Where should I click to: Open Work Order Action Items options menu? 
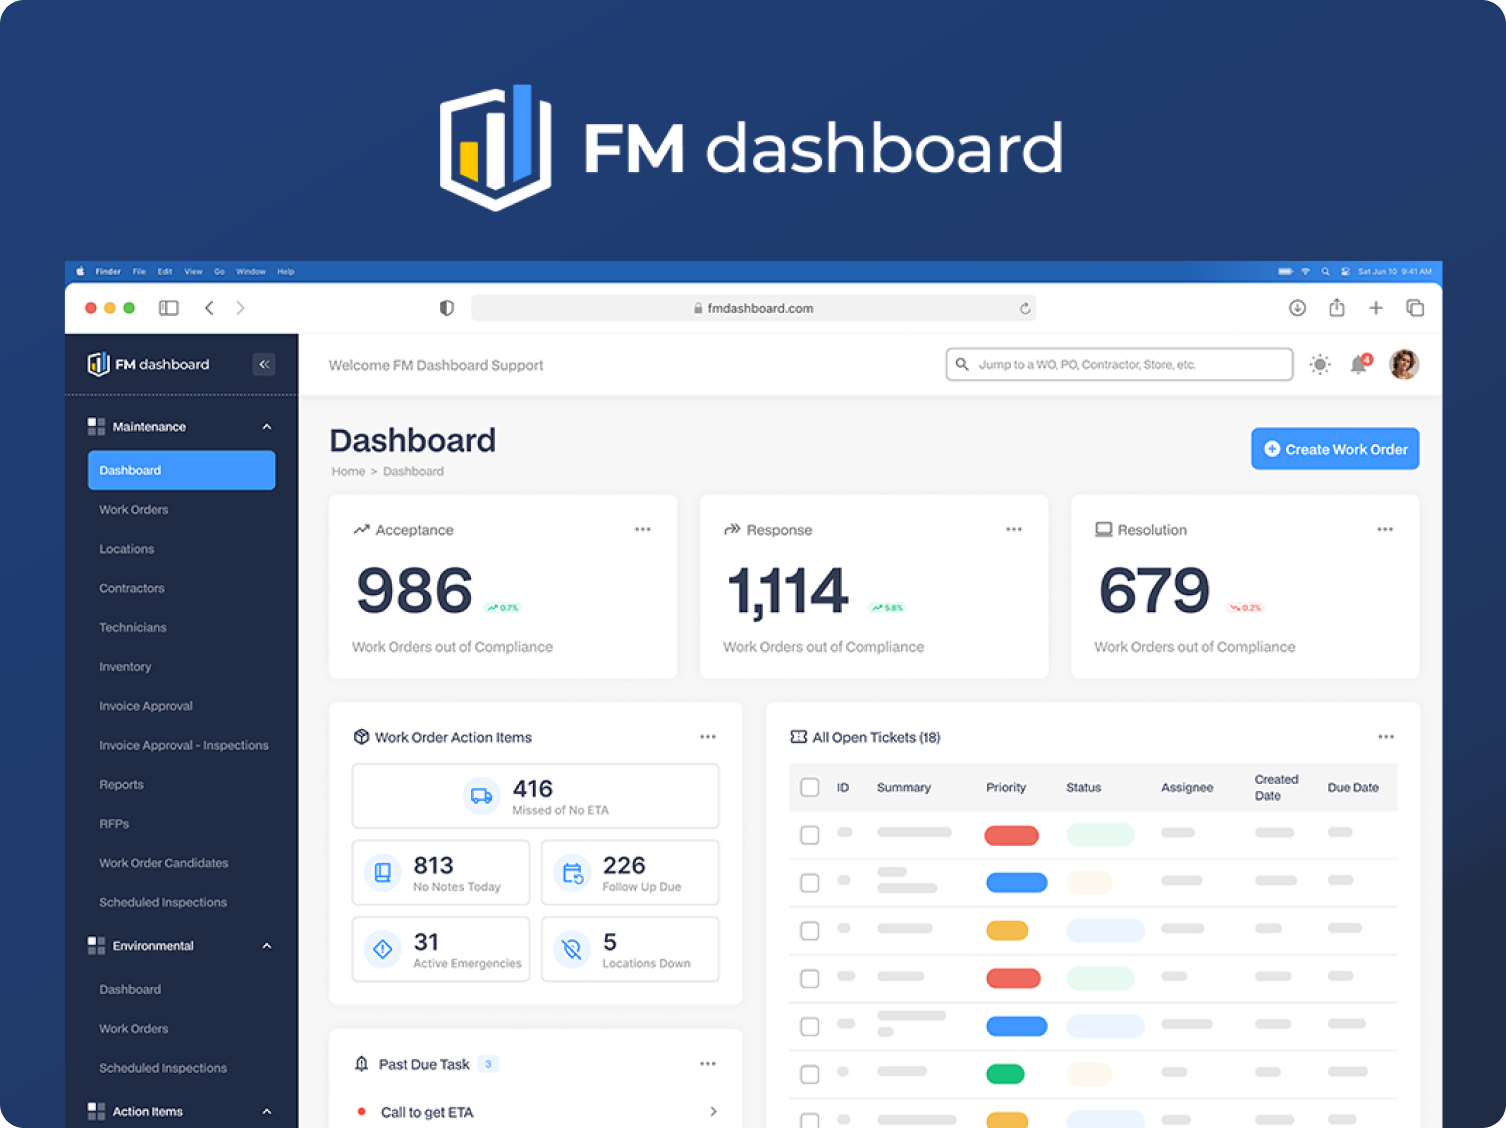point(708,737)
